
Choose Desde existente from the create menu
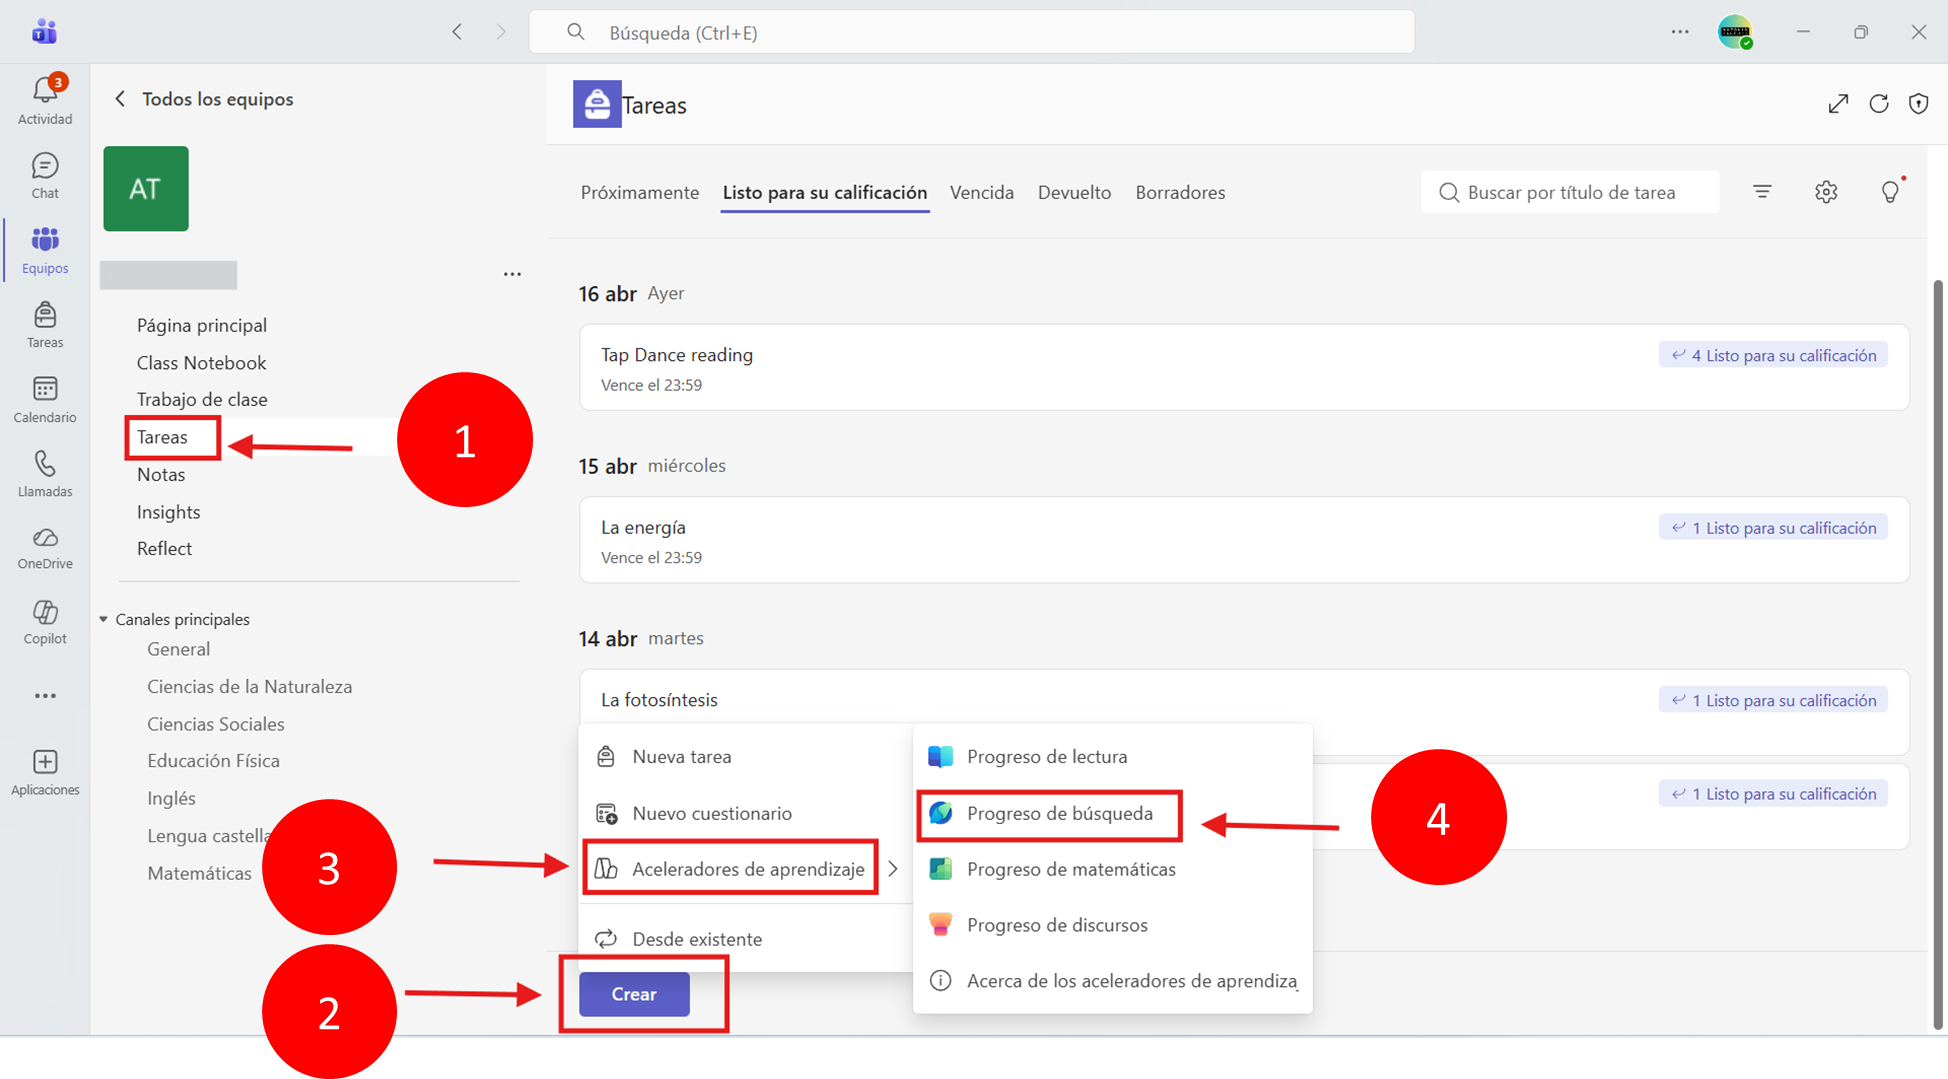click(745, 939)
